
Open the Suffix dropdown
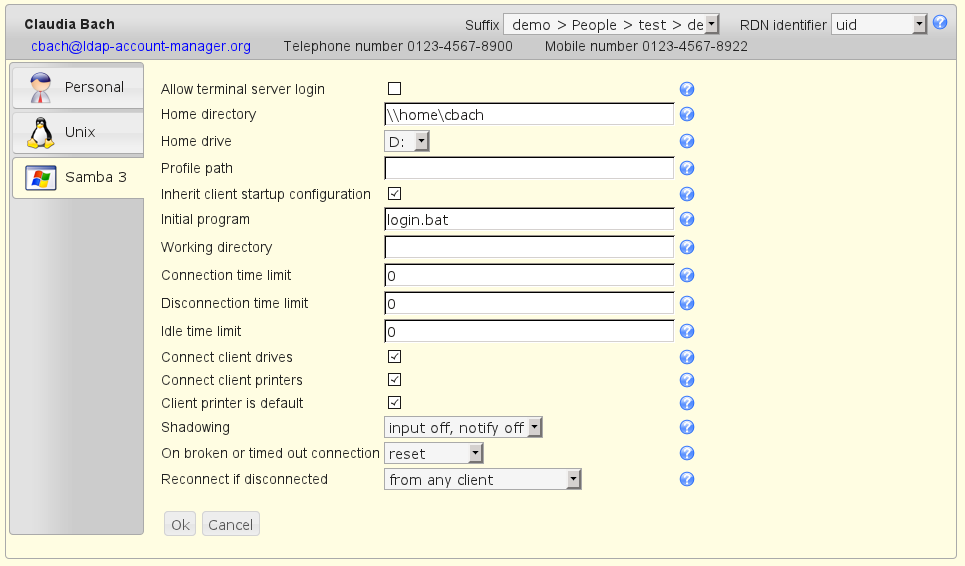(611, 24)
